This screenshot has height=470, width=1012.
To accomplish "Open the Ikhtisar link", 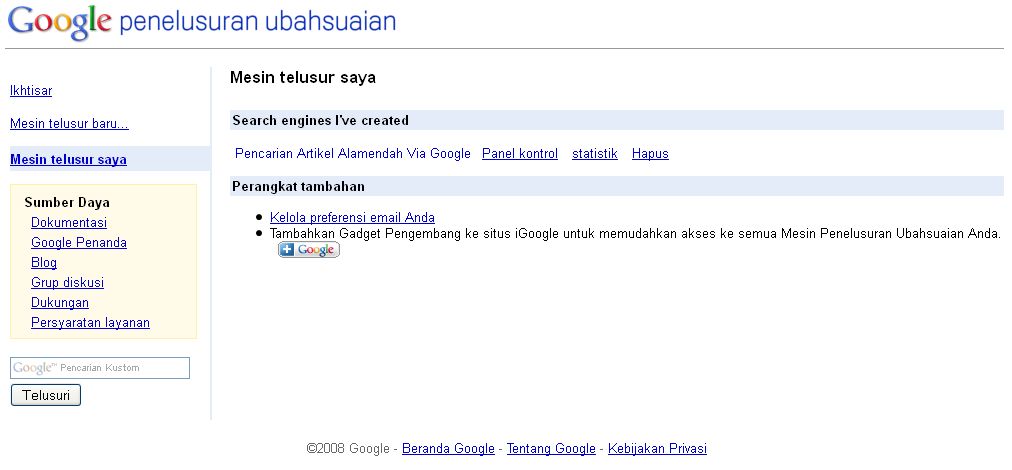I will click(31, 90).
